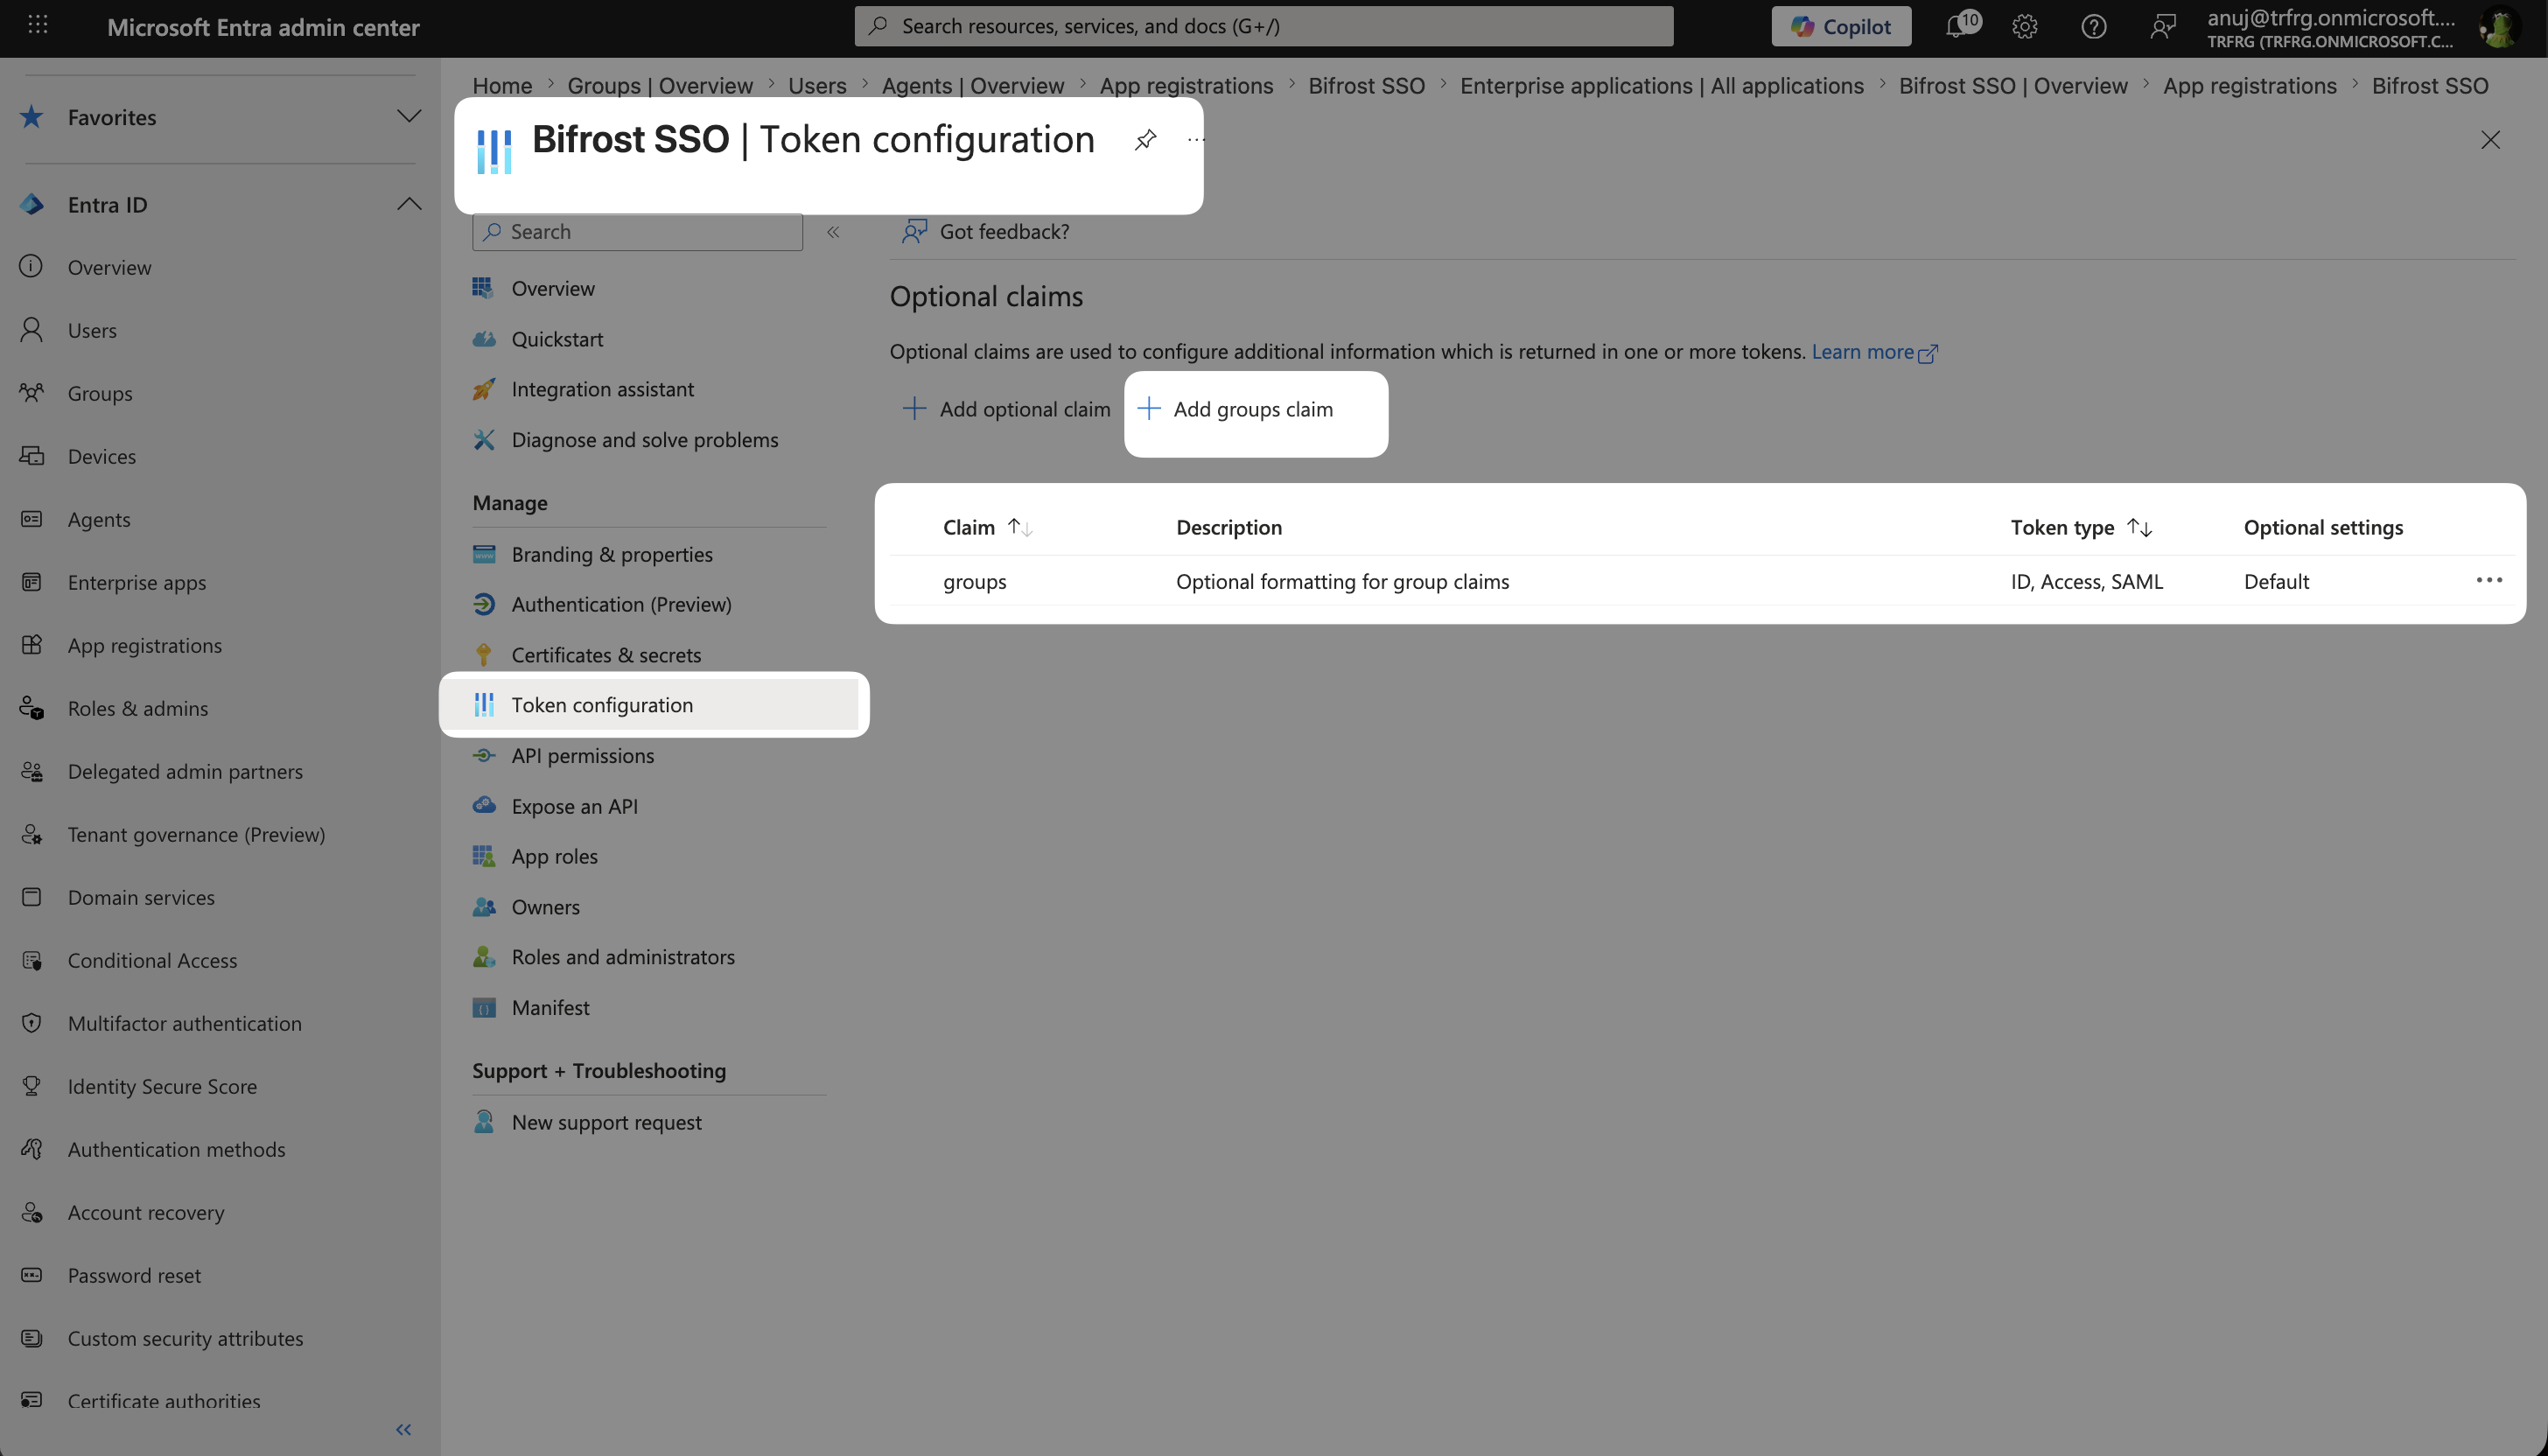Screen dimensions: 2548x1456
Task: Open Multifactor authentication
Action: [184, 1023]
